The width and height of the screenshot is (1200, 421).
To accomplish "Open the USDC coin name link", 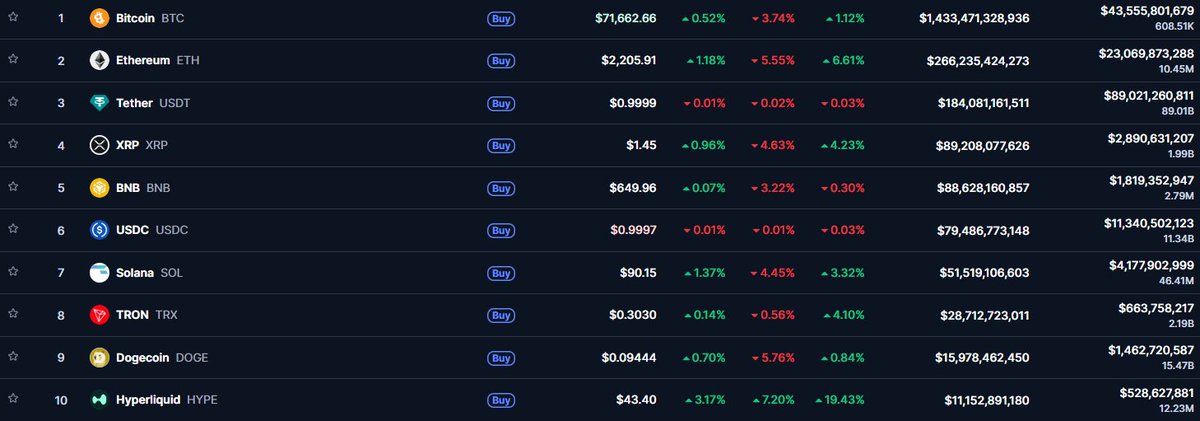I will [x=132, y=230].
